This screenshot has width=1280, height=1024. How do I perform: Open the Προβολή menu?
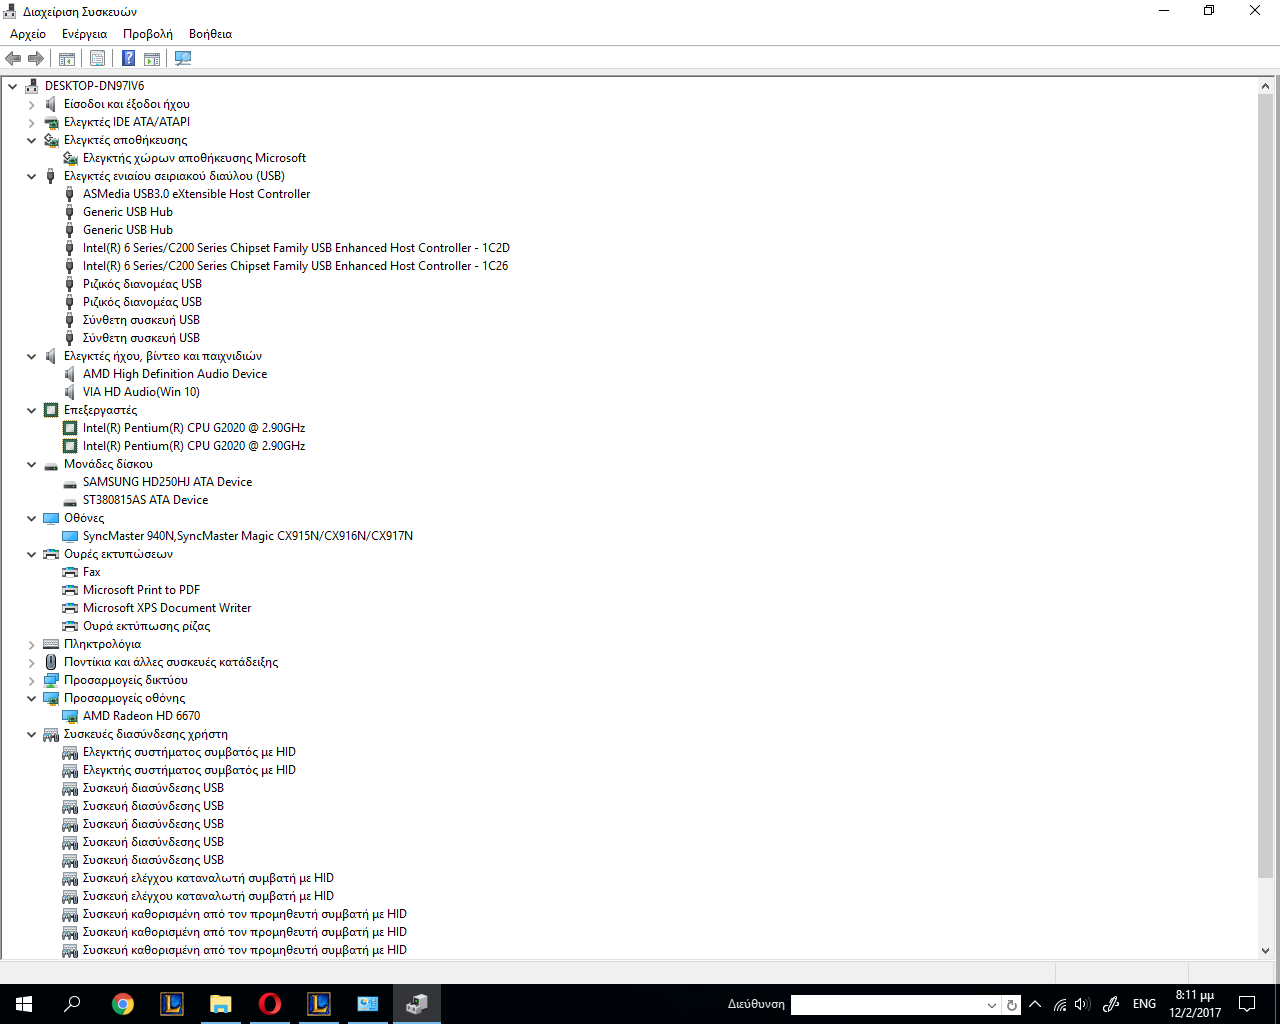(148, 34)
